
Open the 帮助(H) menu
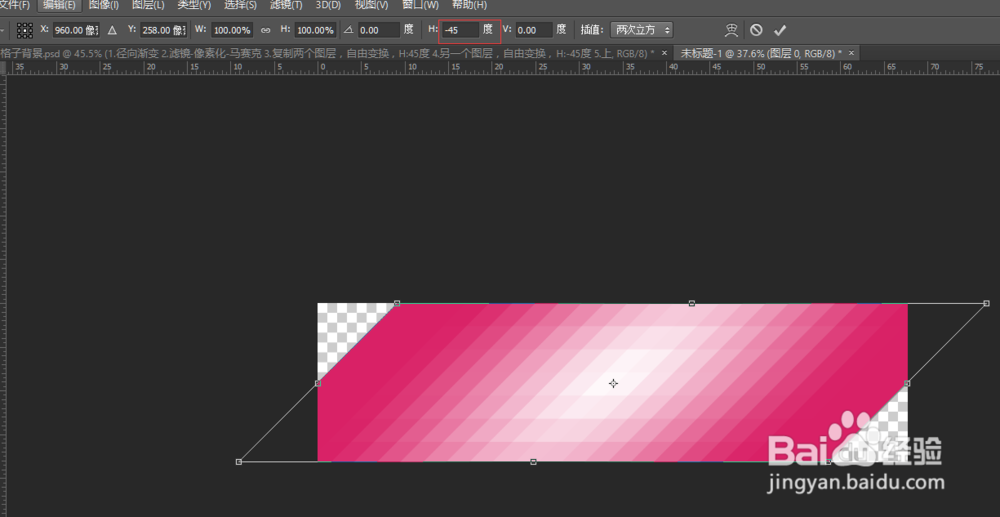(469, 5)
